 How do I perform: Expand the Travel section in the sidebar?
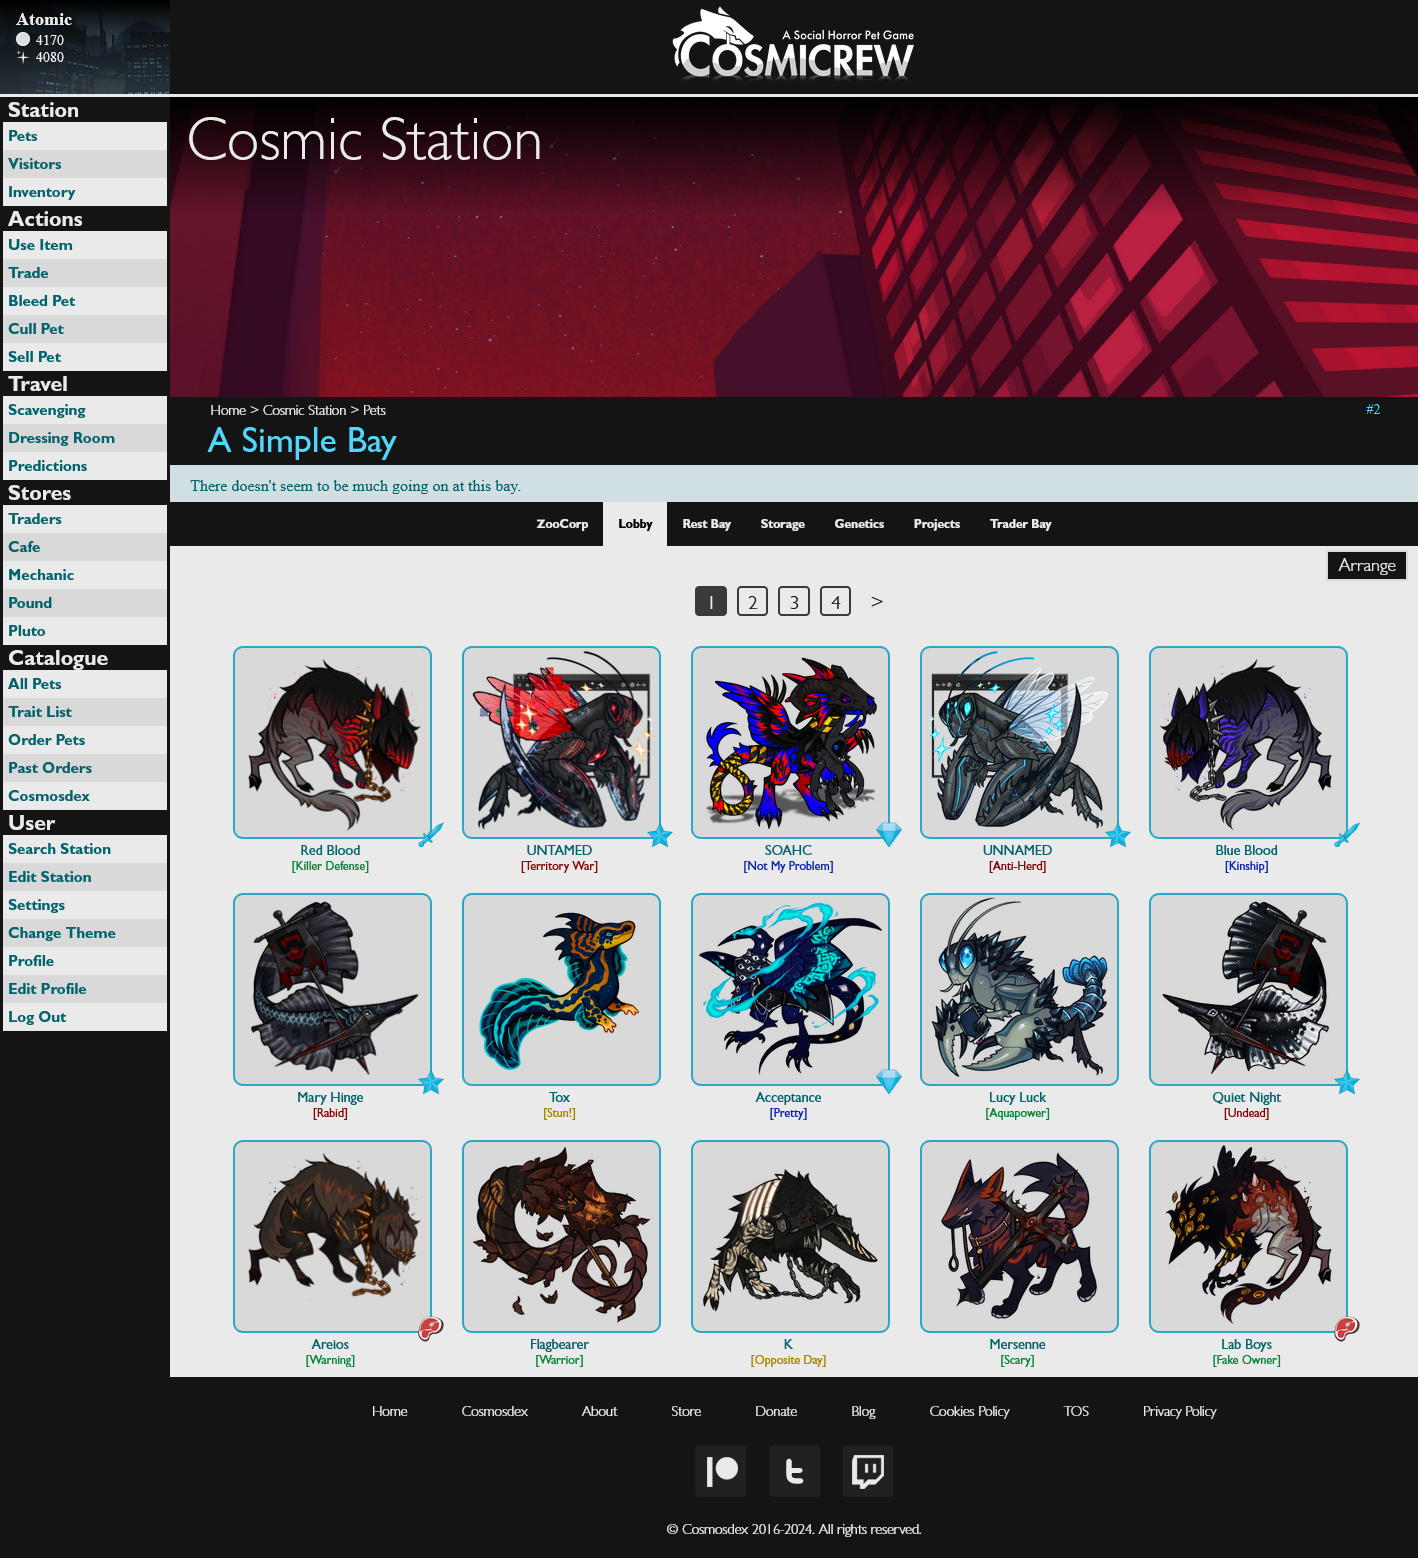(x=38, y=383)
